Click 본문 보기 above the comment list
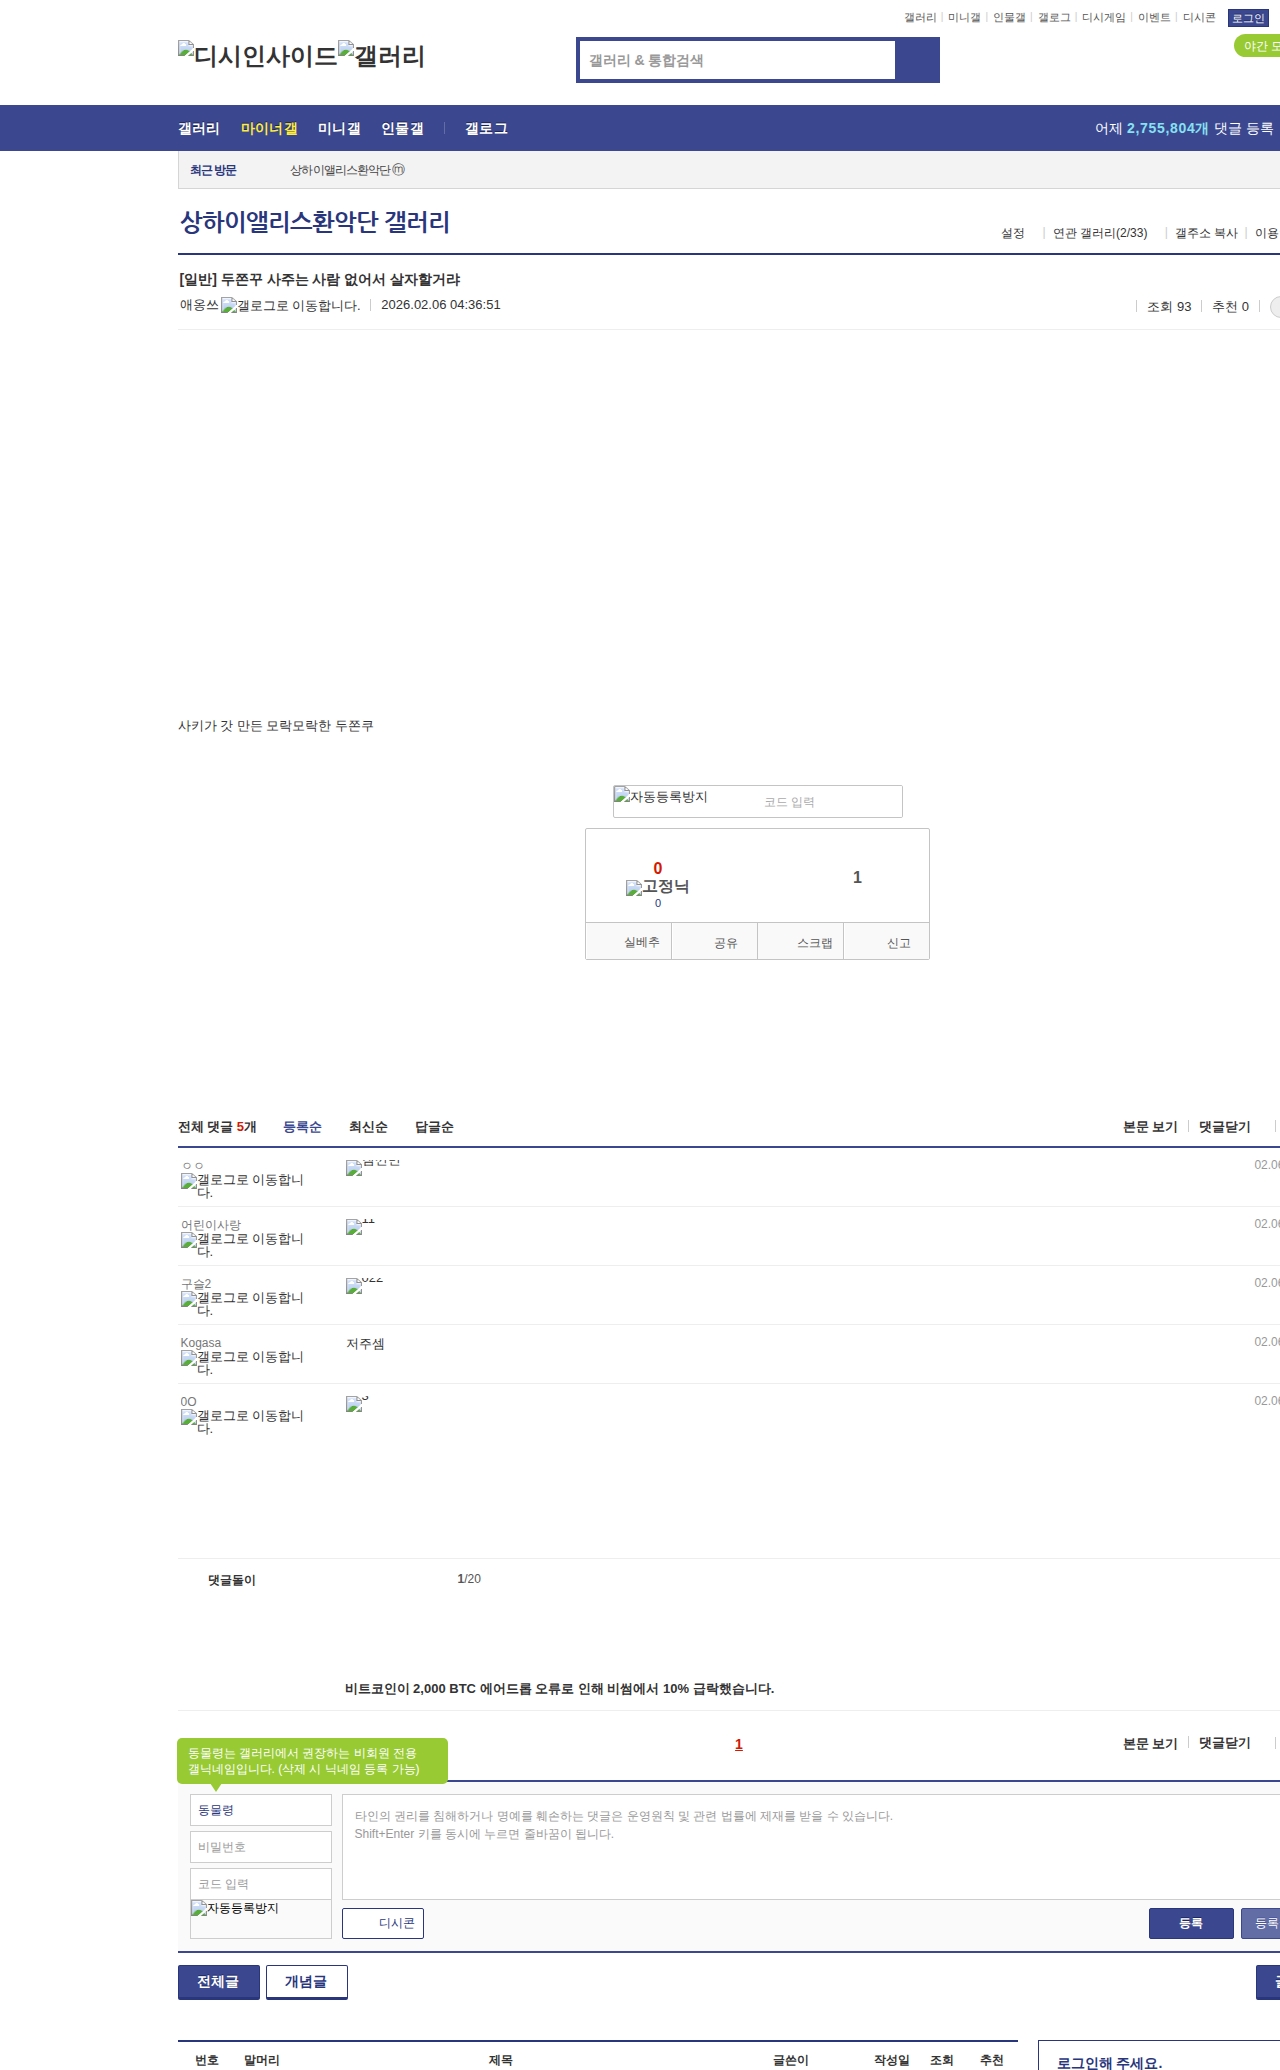 (x=1150, y=1127)
